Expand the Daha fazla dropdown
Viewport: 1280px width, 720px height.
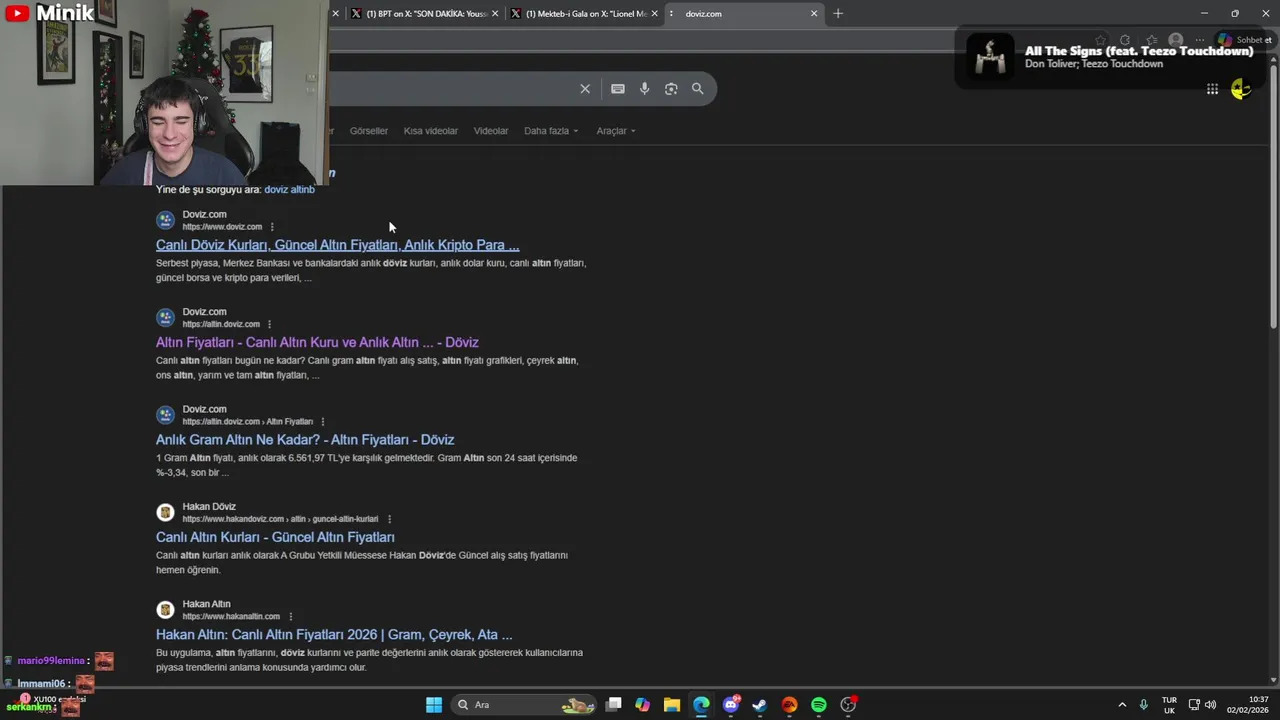click(x=551, y=131)
